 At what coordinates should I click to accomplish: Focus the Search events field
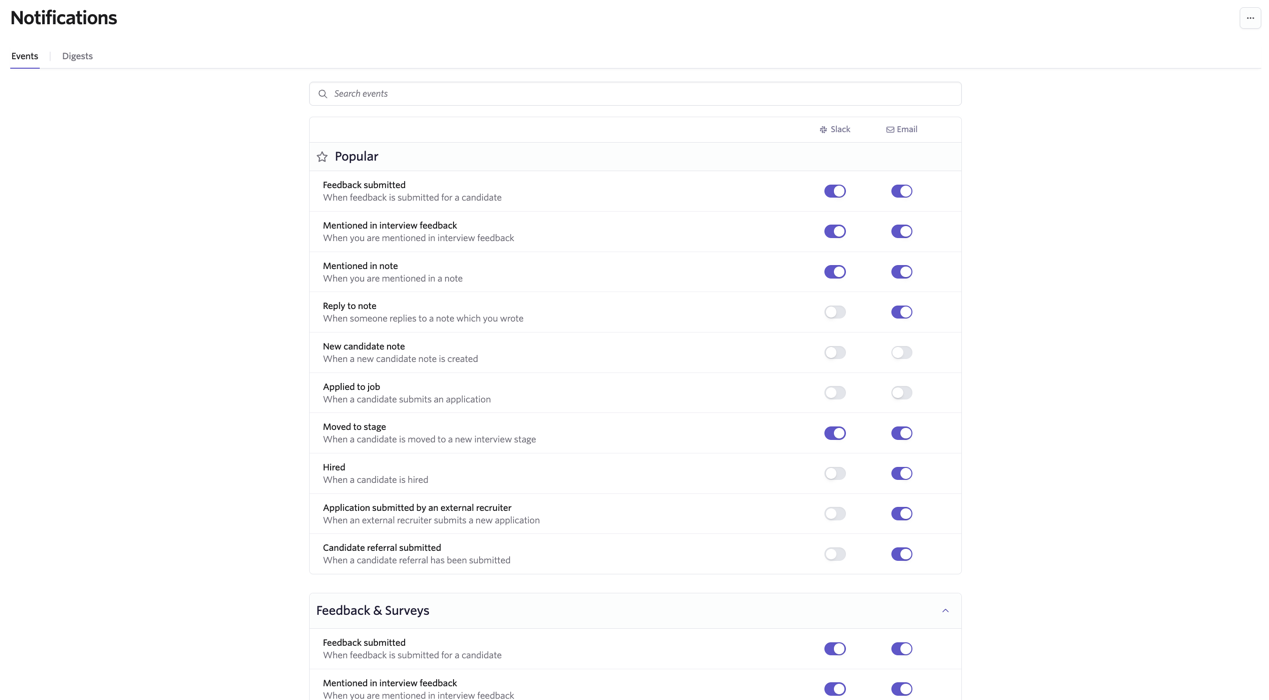point(635,94)
